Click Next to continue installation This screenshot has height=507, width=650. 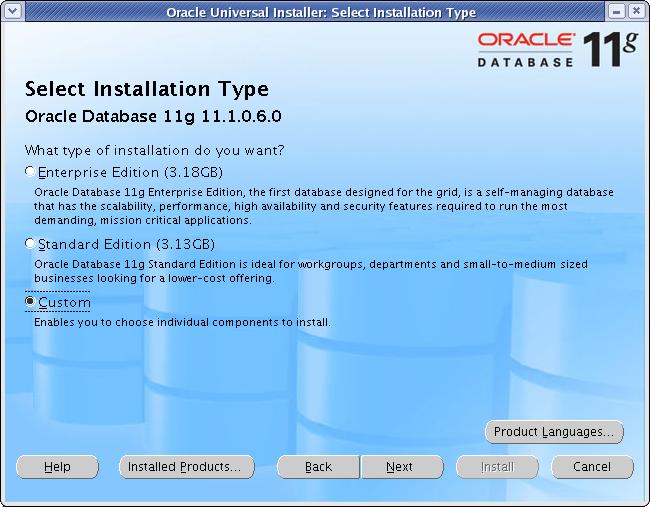click(x=402, y=467)
